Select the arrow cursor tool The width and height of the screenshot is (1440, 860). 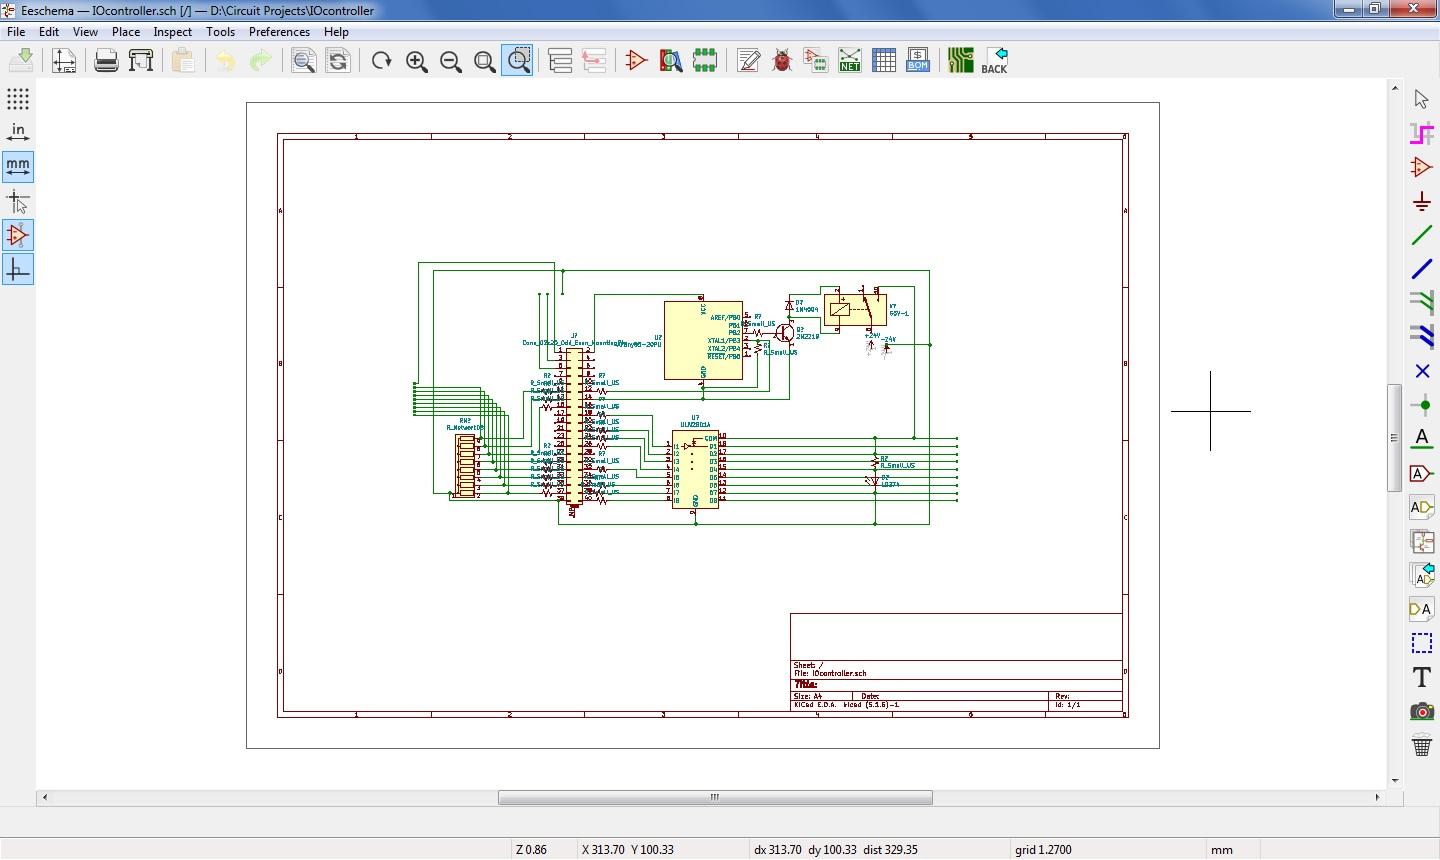(1421, 98)
